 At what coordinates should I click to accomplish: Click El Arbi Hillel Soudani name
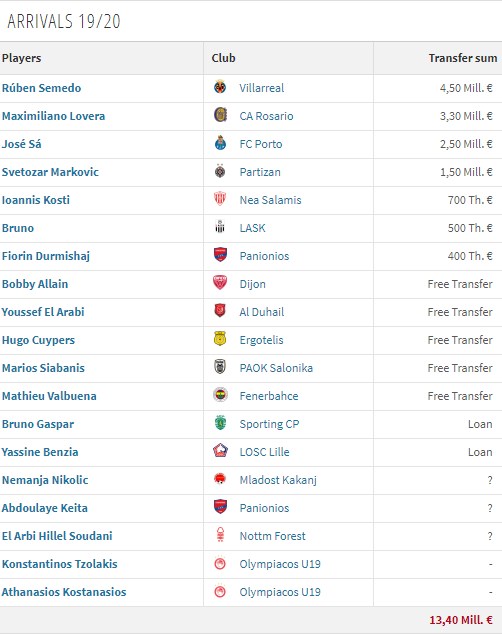coord(57,536)
